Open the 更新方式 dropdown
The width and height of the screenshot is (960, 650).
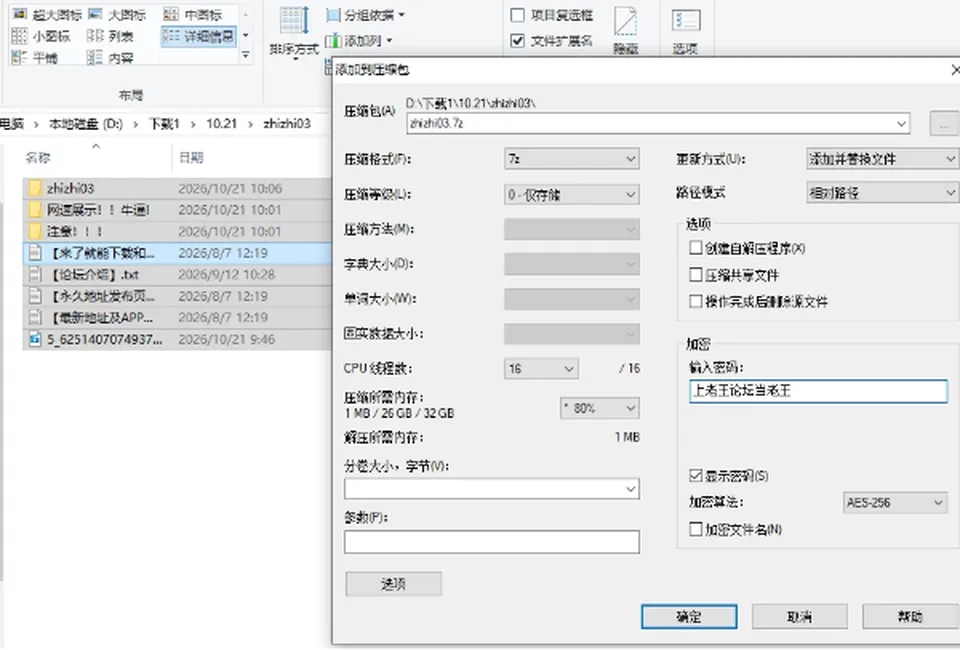point(882,159)
